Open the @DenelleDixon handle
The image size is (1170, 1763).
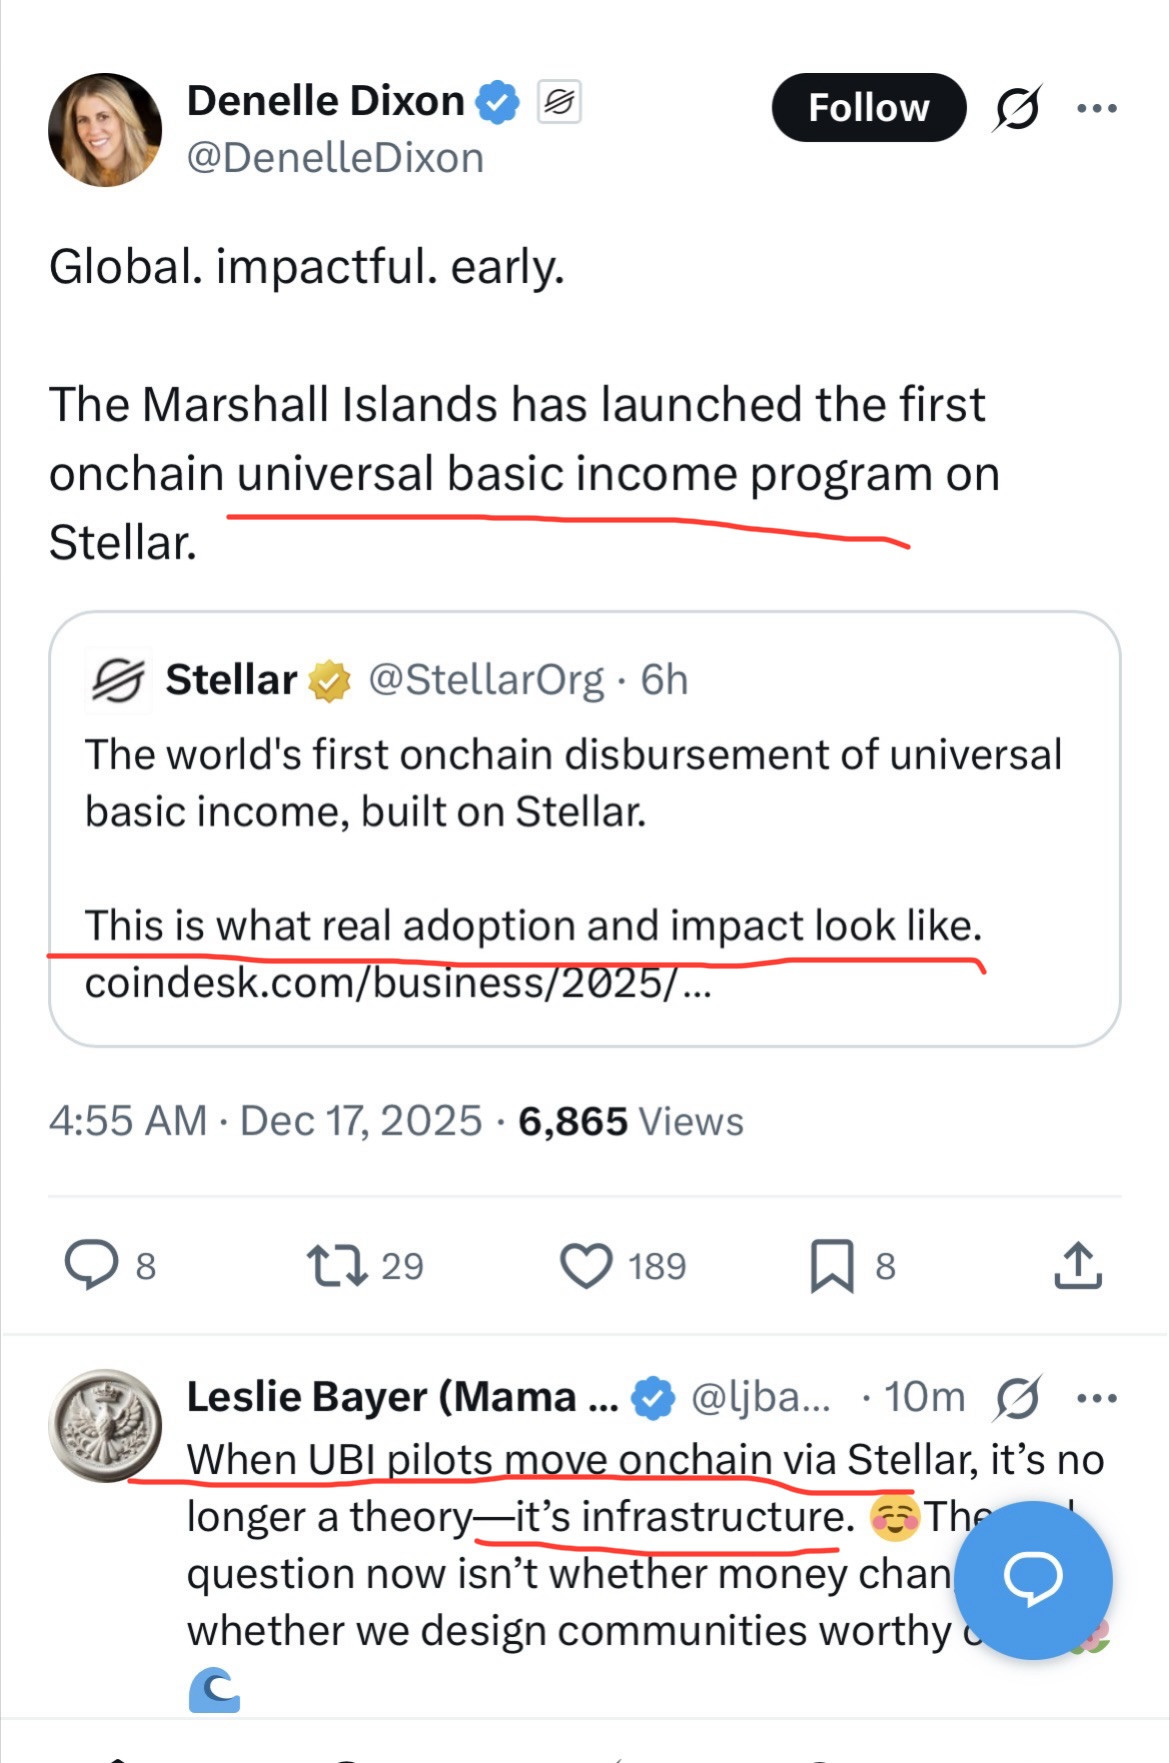(335, 158)
